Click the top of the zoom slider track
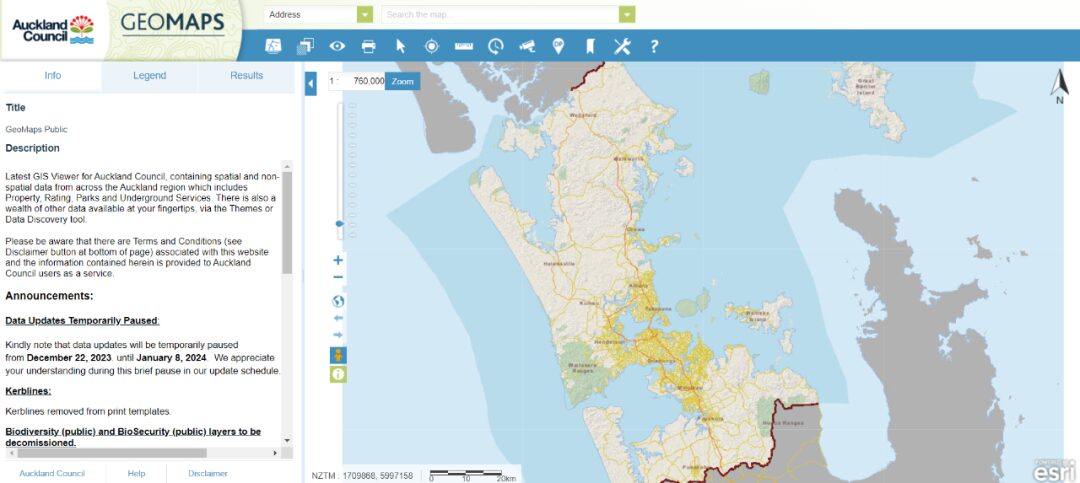The height and width of the screenshot is (483, 1080). click(x=339, y=106)
